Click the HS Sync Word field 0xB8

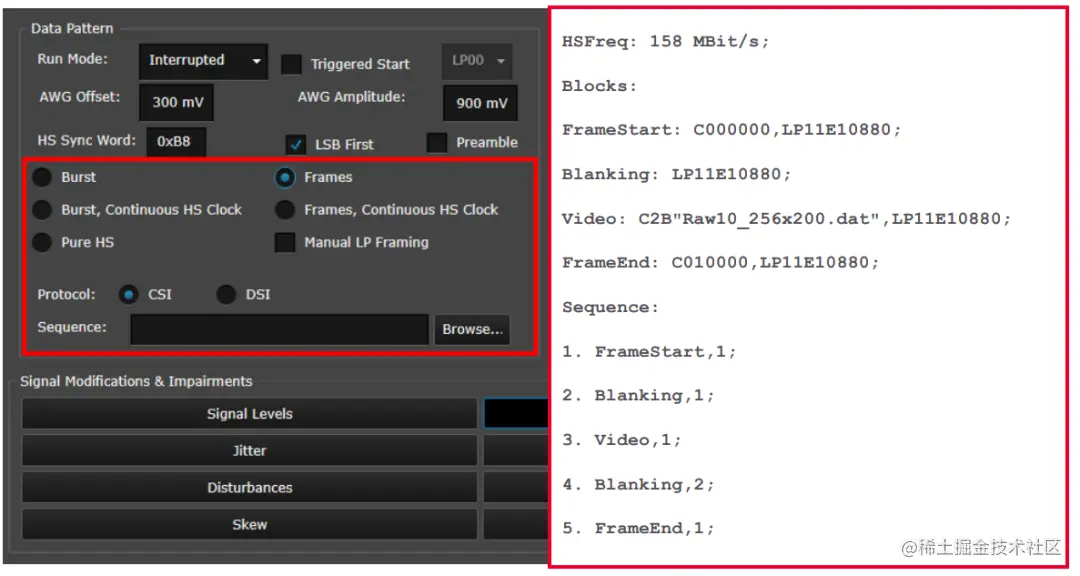pos(176,141)
